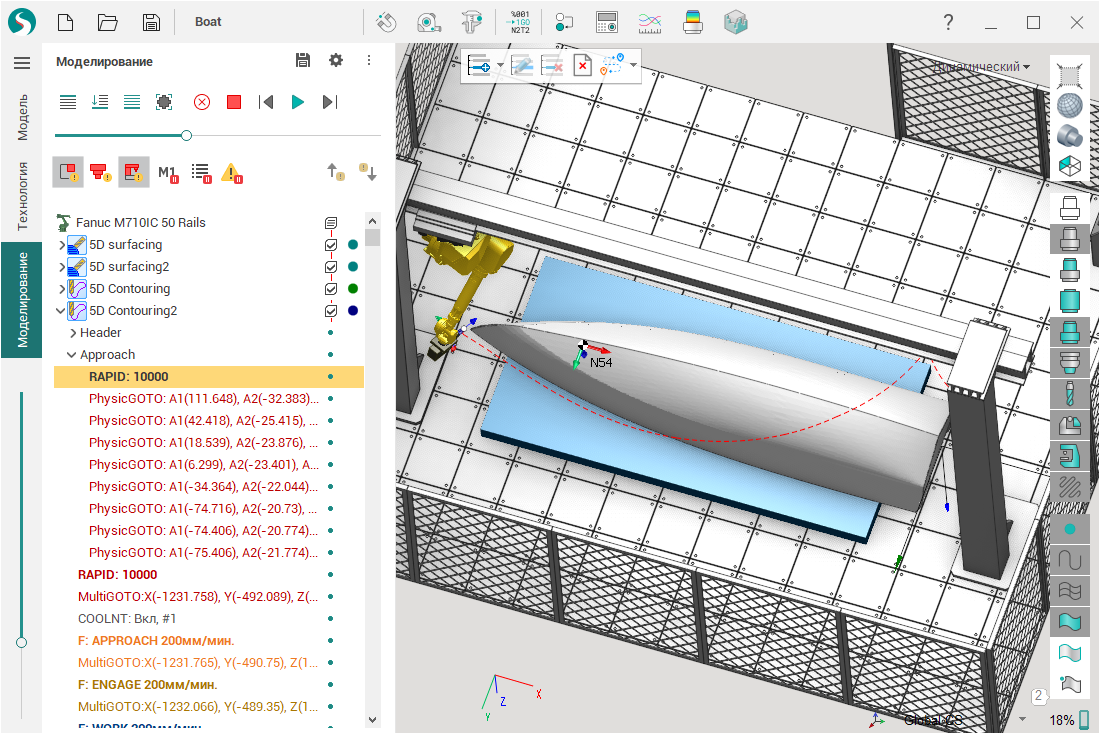Collapse the 5D Contouring2 tree node
The image size is (1100, 734).
(61, 311)
